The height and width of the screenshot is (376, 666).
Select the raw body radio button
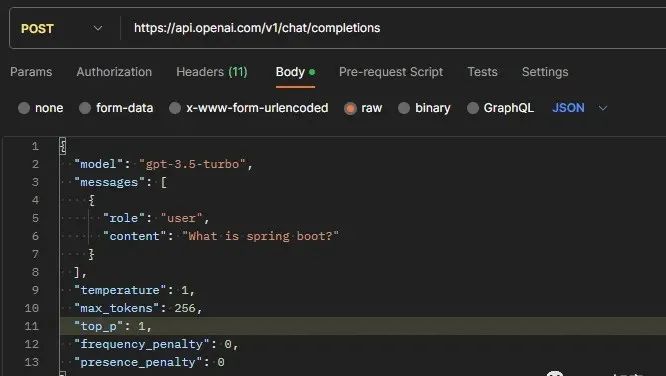pos(350,108)
